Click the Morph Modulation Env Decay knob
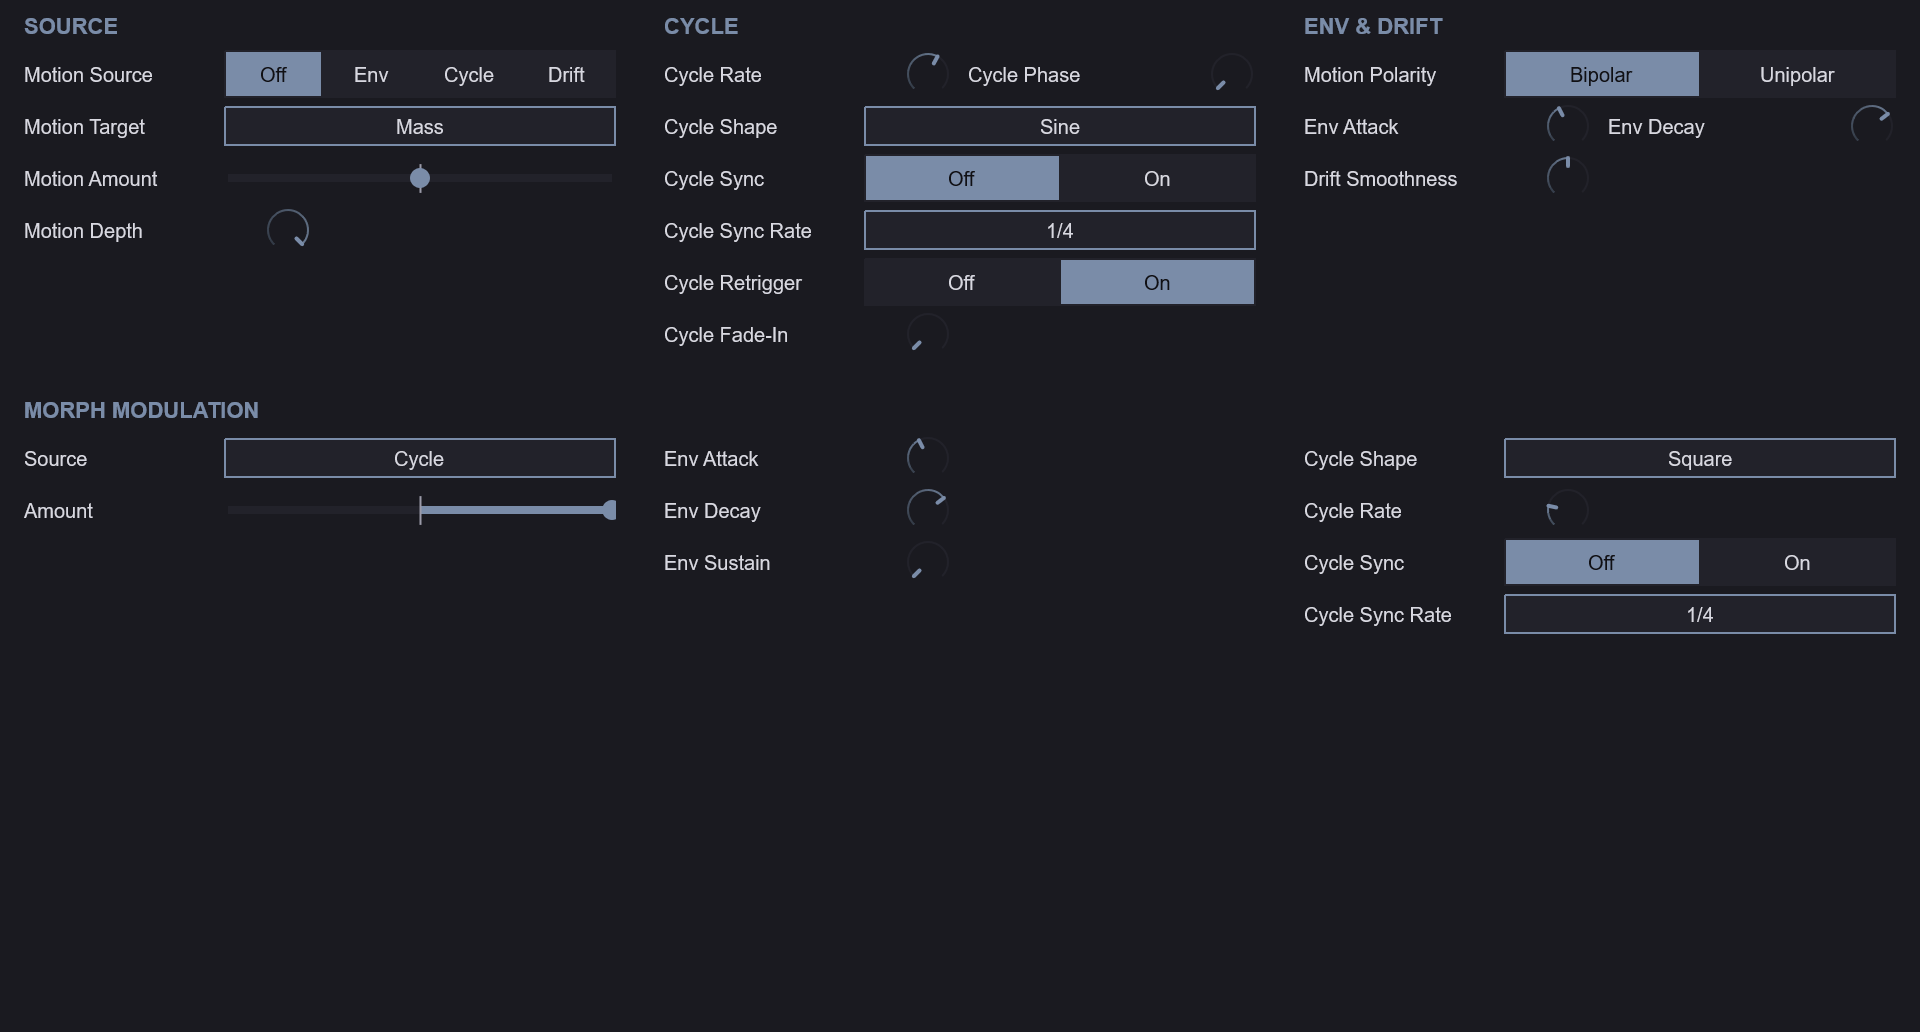The width and height of the screenshot is (1920, 1032). coord(927,510)
